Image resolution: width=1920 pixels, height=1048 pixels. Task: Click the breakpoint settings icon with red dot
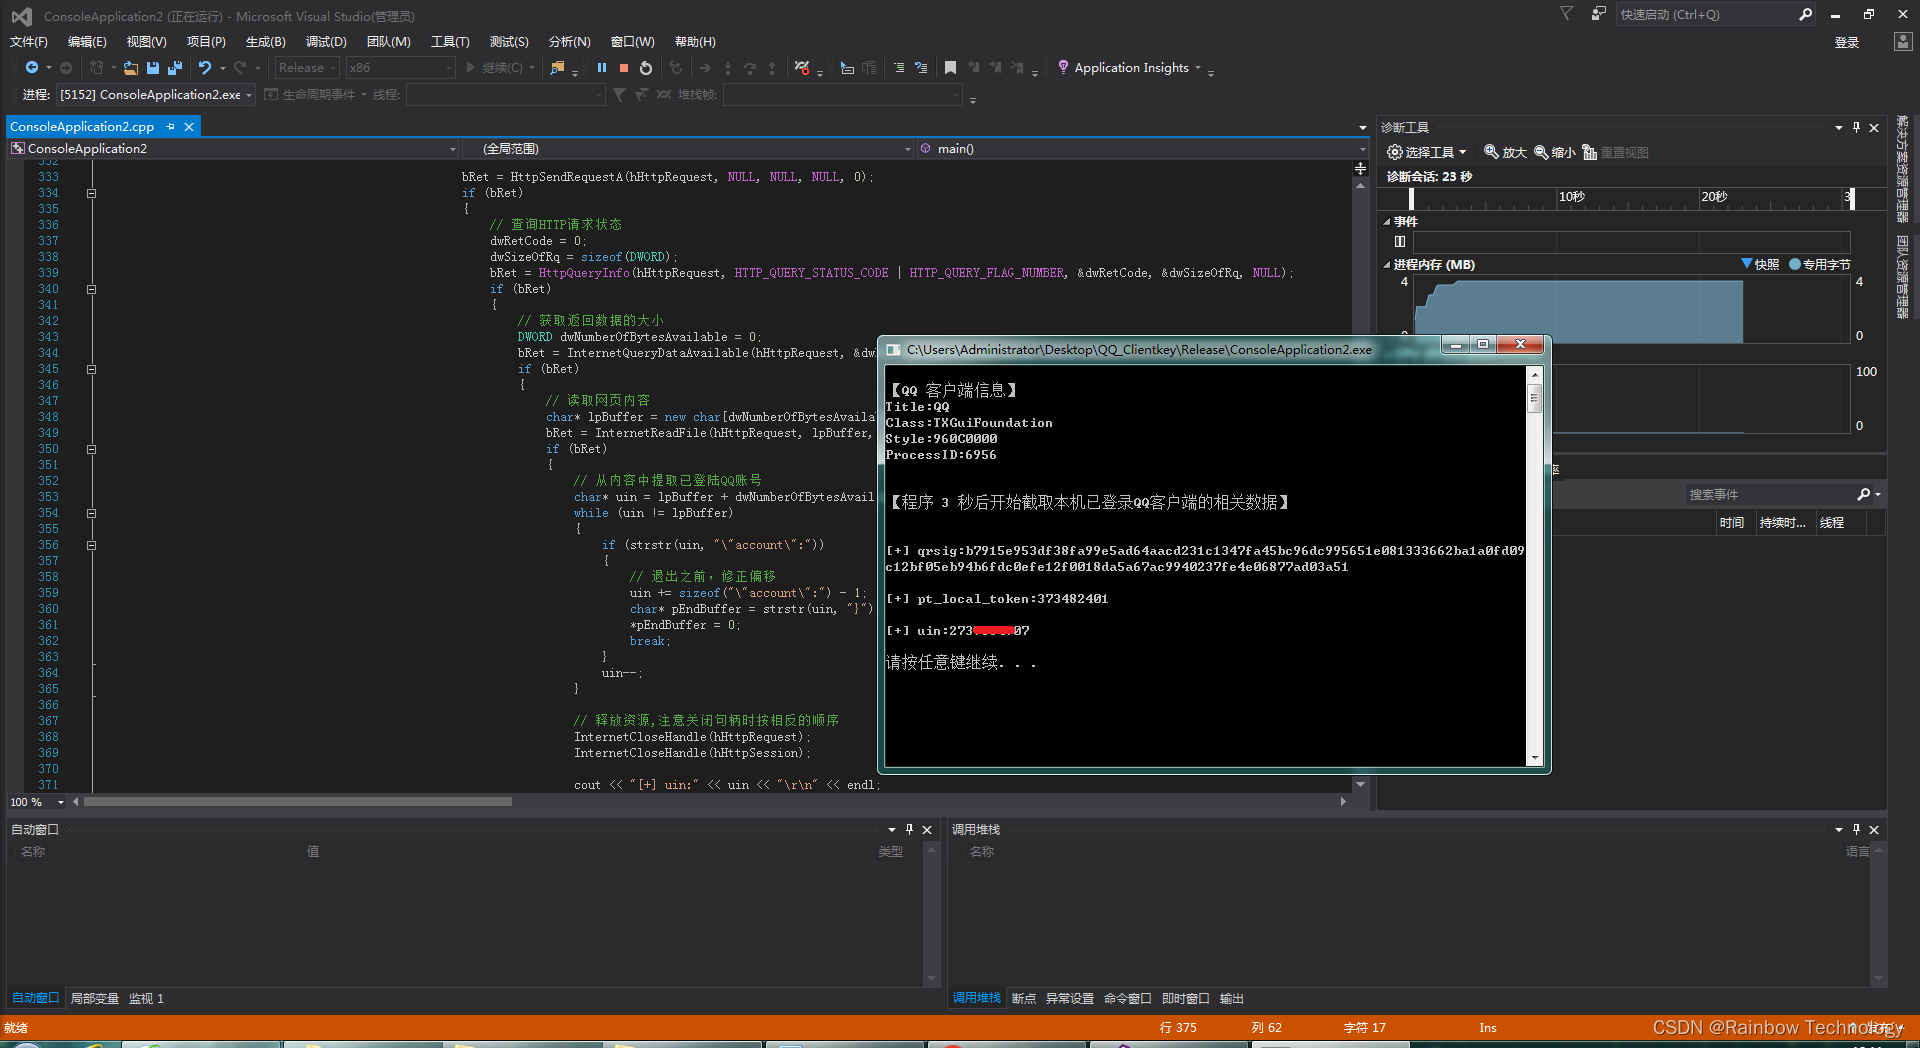[x=802, y=68]
